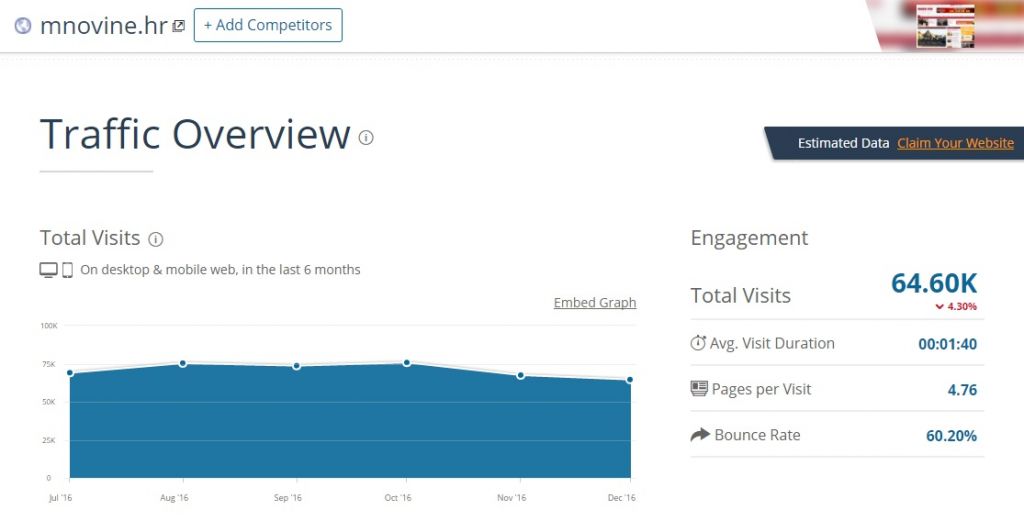Click the red 4.30% decrease indicator
1024x532 pixels.
955,307
